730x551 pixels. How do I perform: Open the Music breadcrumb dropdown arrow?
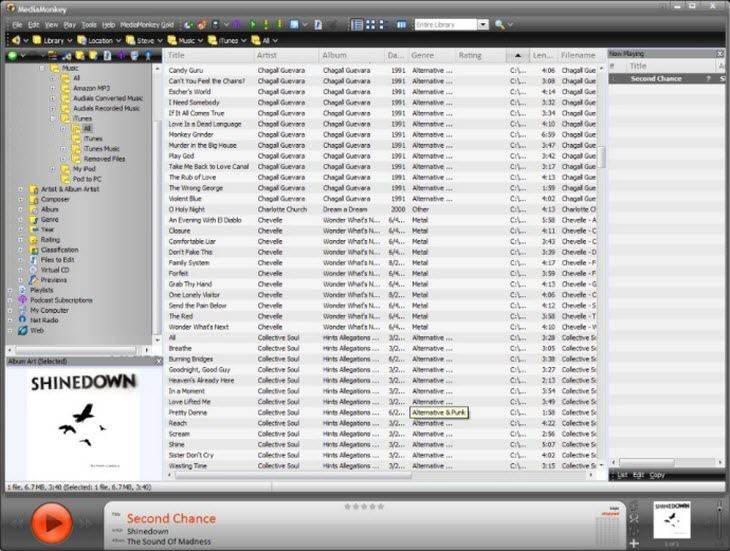pyautogui.click(x=201, y=41)
